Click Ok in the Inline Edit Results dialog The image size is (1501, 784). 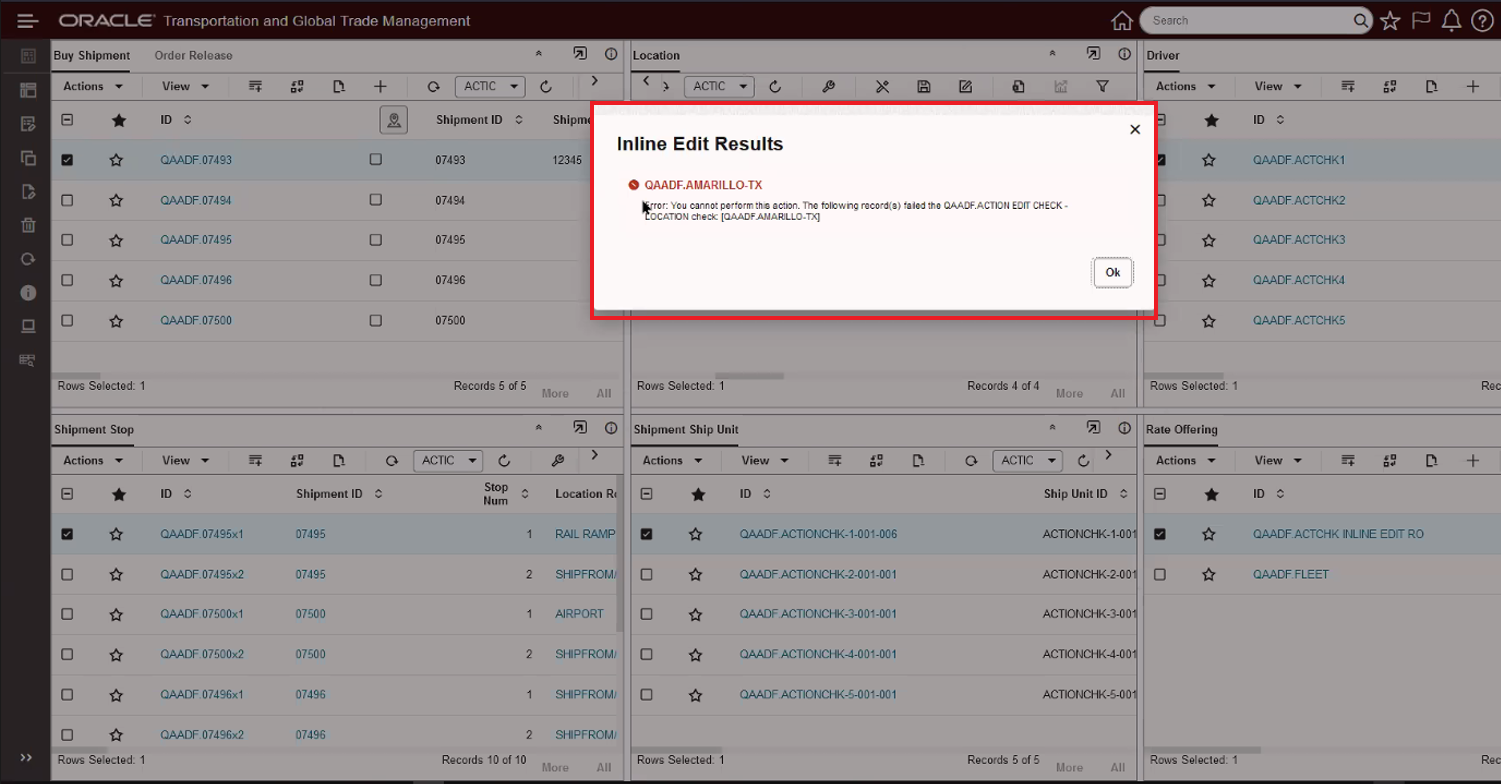(1112, 272)
